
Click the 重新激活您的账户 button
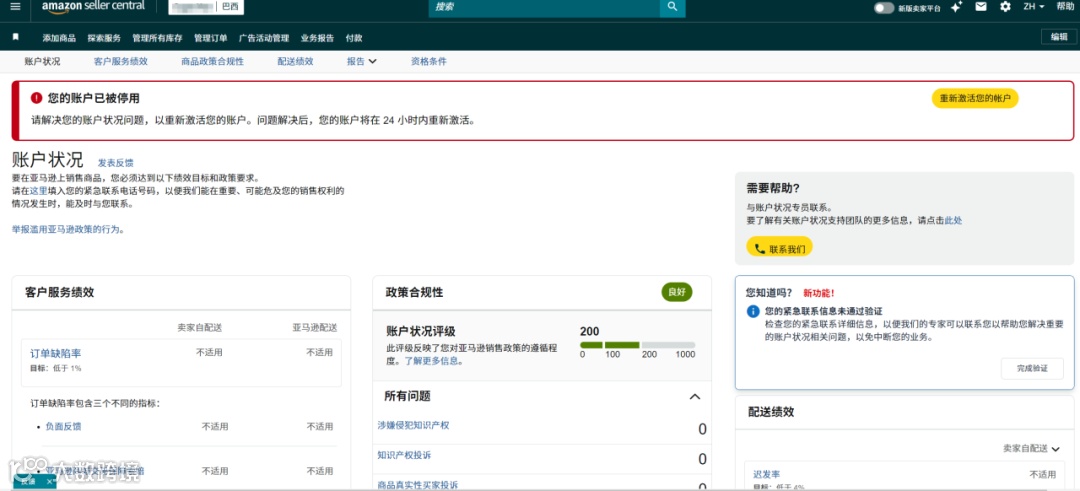975,98
